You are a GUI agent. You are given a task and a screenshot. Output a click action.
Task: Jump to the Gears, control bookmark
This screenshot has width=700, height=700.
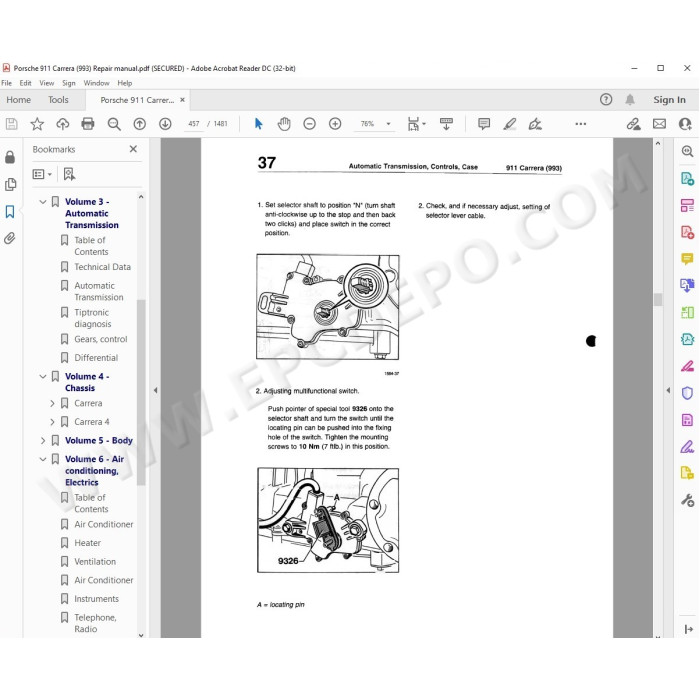[x=100, y=339]
